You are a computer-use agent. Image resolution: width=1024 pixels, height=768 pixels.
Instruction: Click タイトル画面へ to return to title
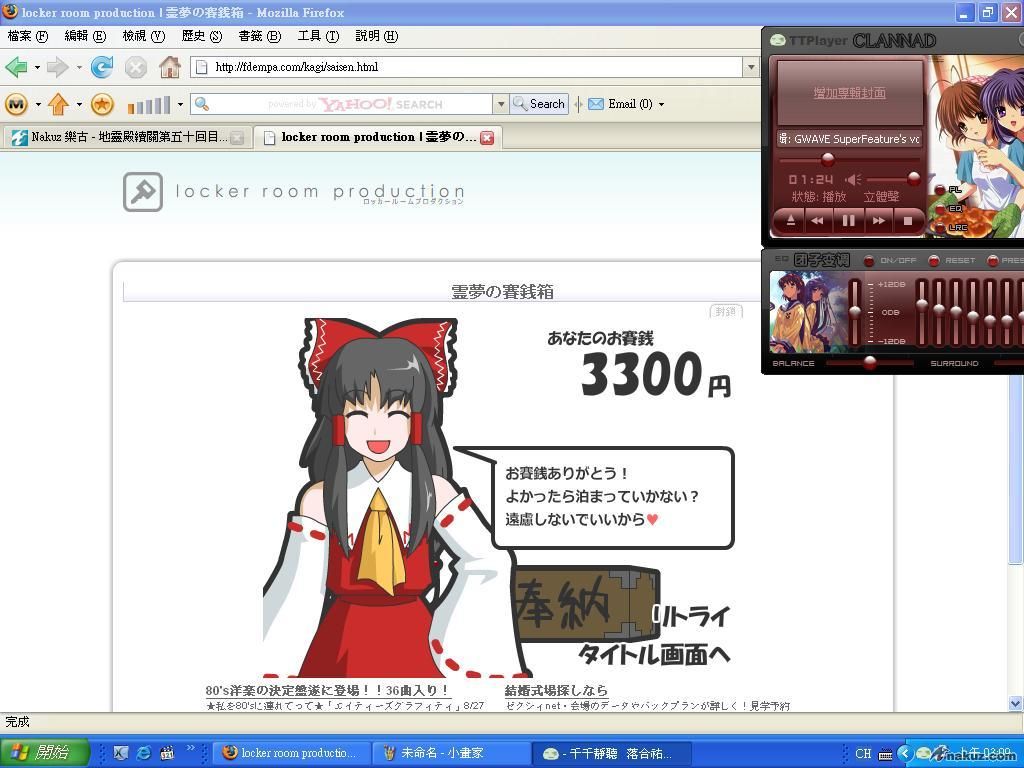pyautogui.click(x=654, y=654)
